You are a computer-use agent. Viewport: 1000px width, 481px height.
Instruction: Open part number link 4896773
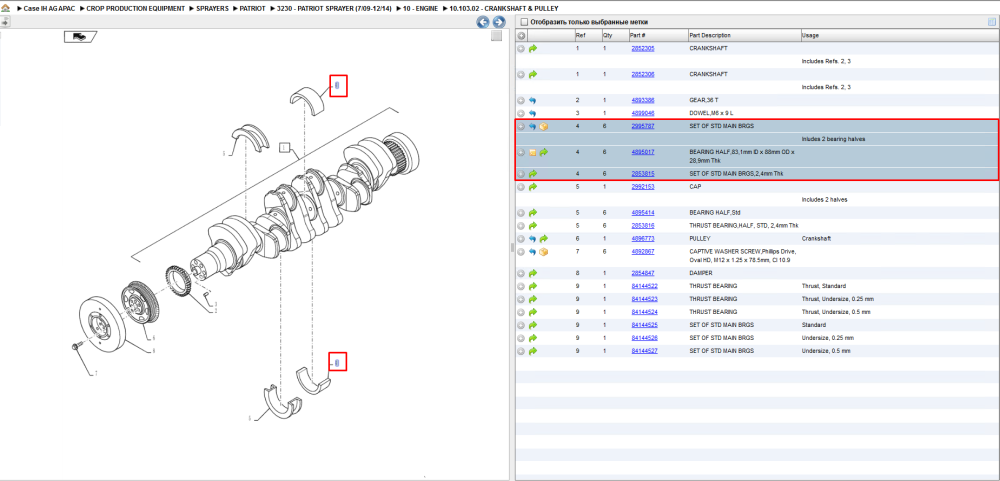point(643,239)
